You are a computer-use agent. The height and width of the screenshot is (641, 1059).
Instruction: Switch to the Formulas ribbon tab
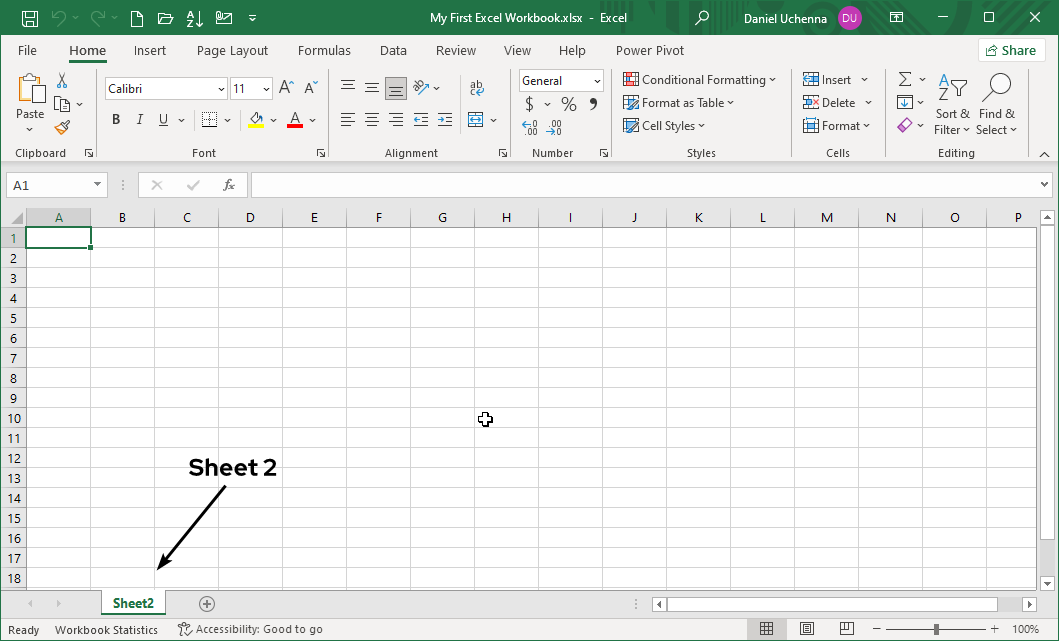pos(324,50)
